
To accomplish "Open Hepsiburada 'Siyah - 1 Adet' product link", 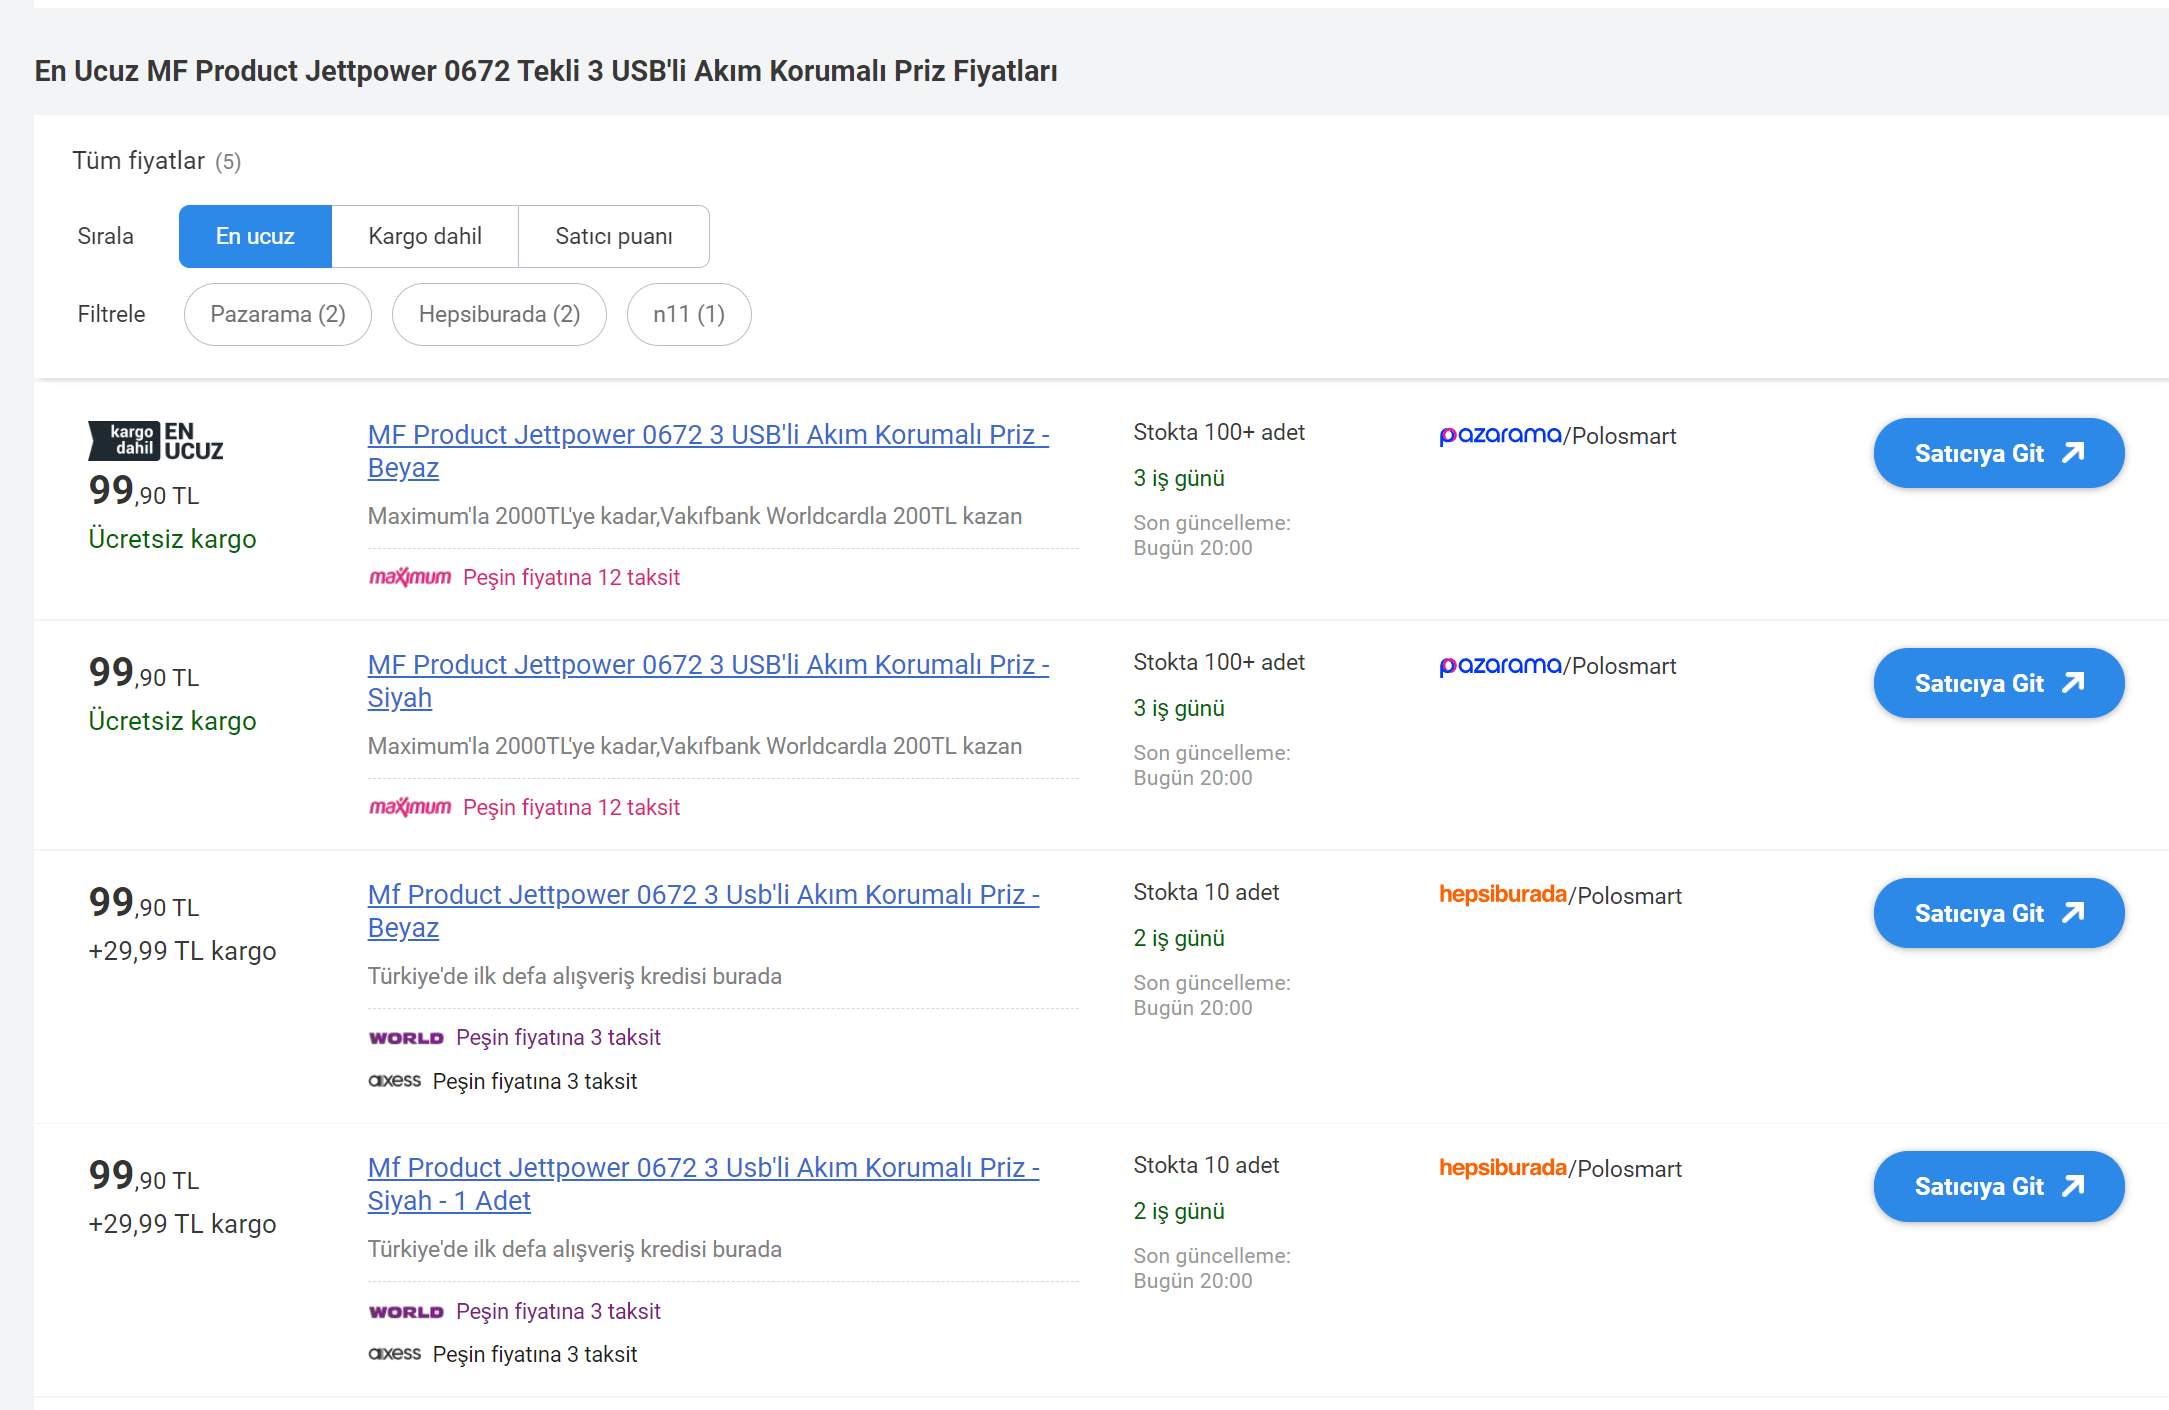I will [702, 1168].
